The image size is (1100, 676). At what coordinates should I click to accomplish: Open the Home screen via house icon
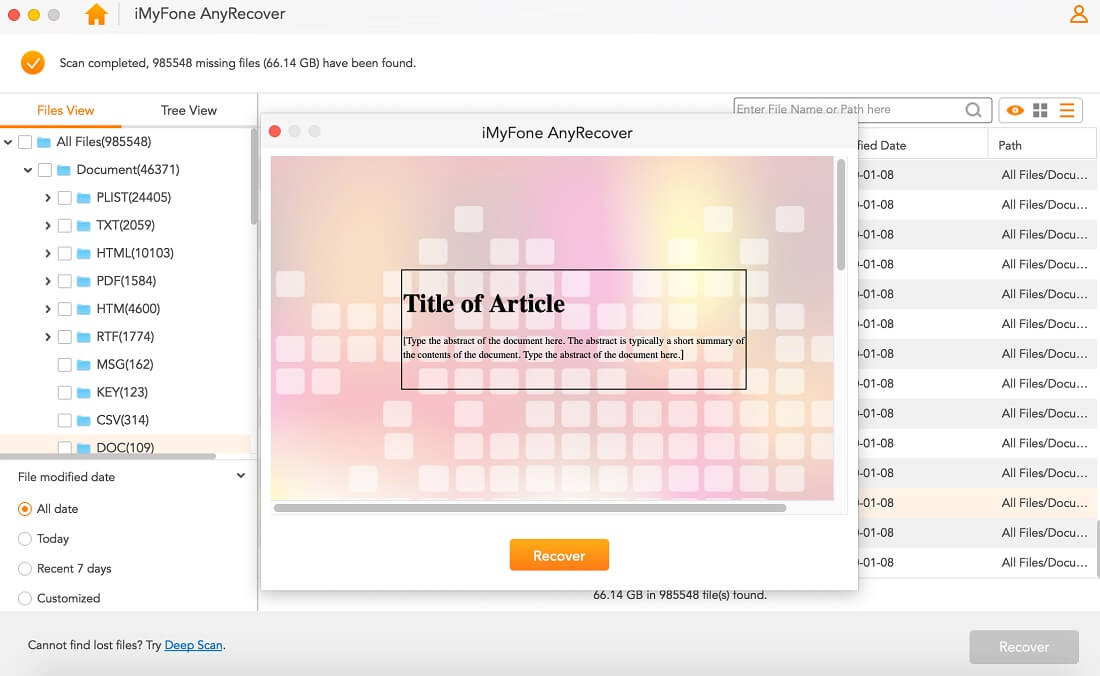click(96, 14)
